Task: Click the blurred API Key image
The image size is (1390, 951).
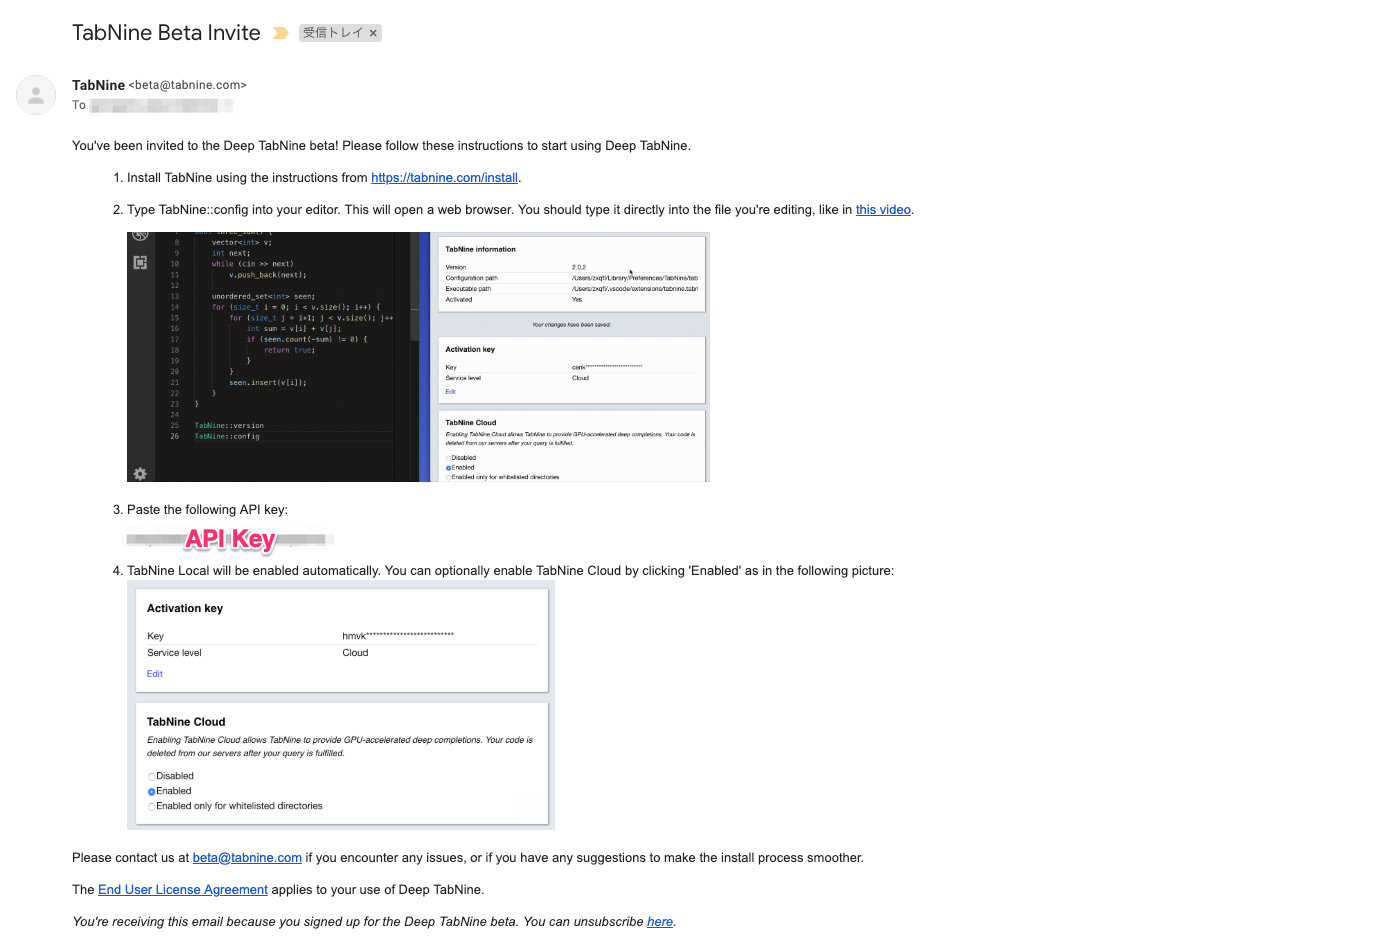Action: click(x=229, y=539)
